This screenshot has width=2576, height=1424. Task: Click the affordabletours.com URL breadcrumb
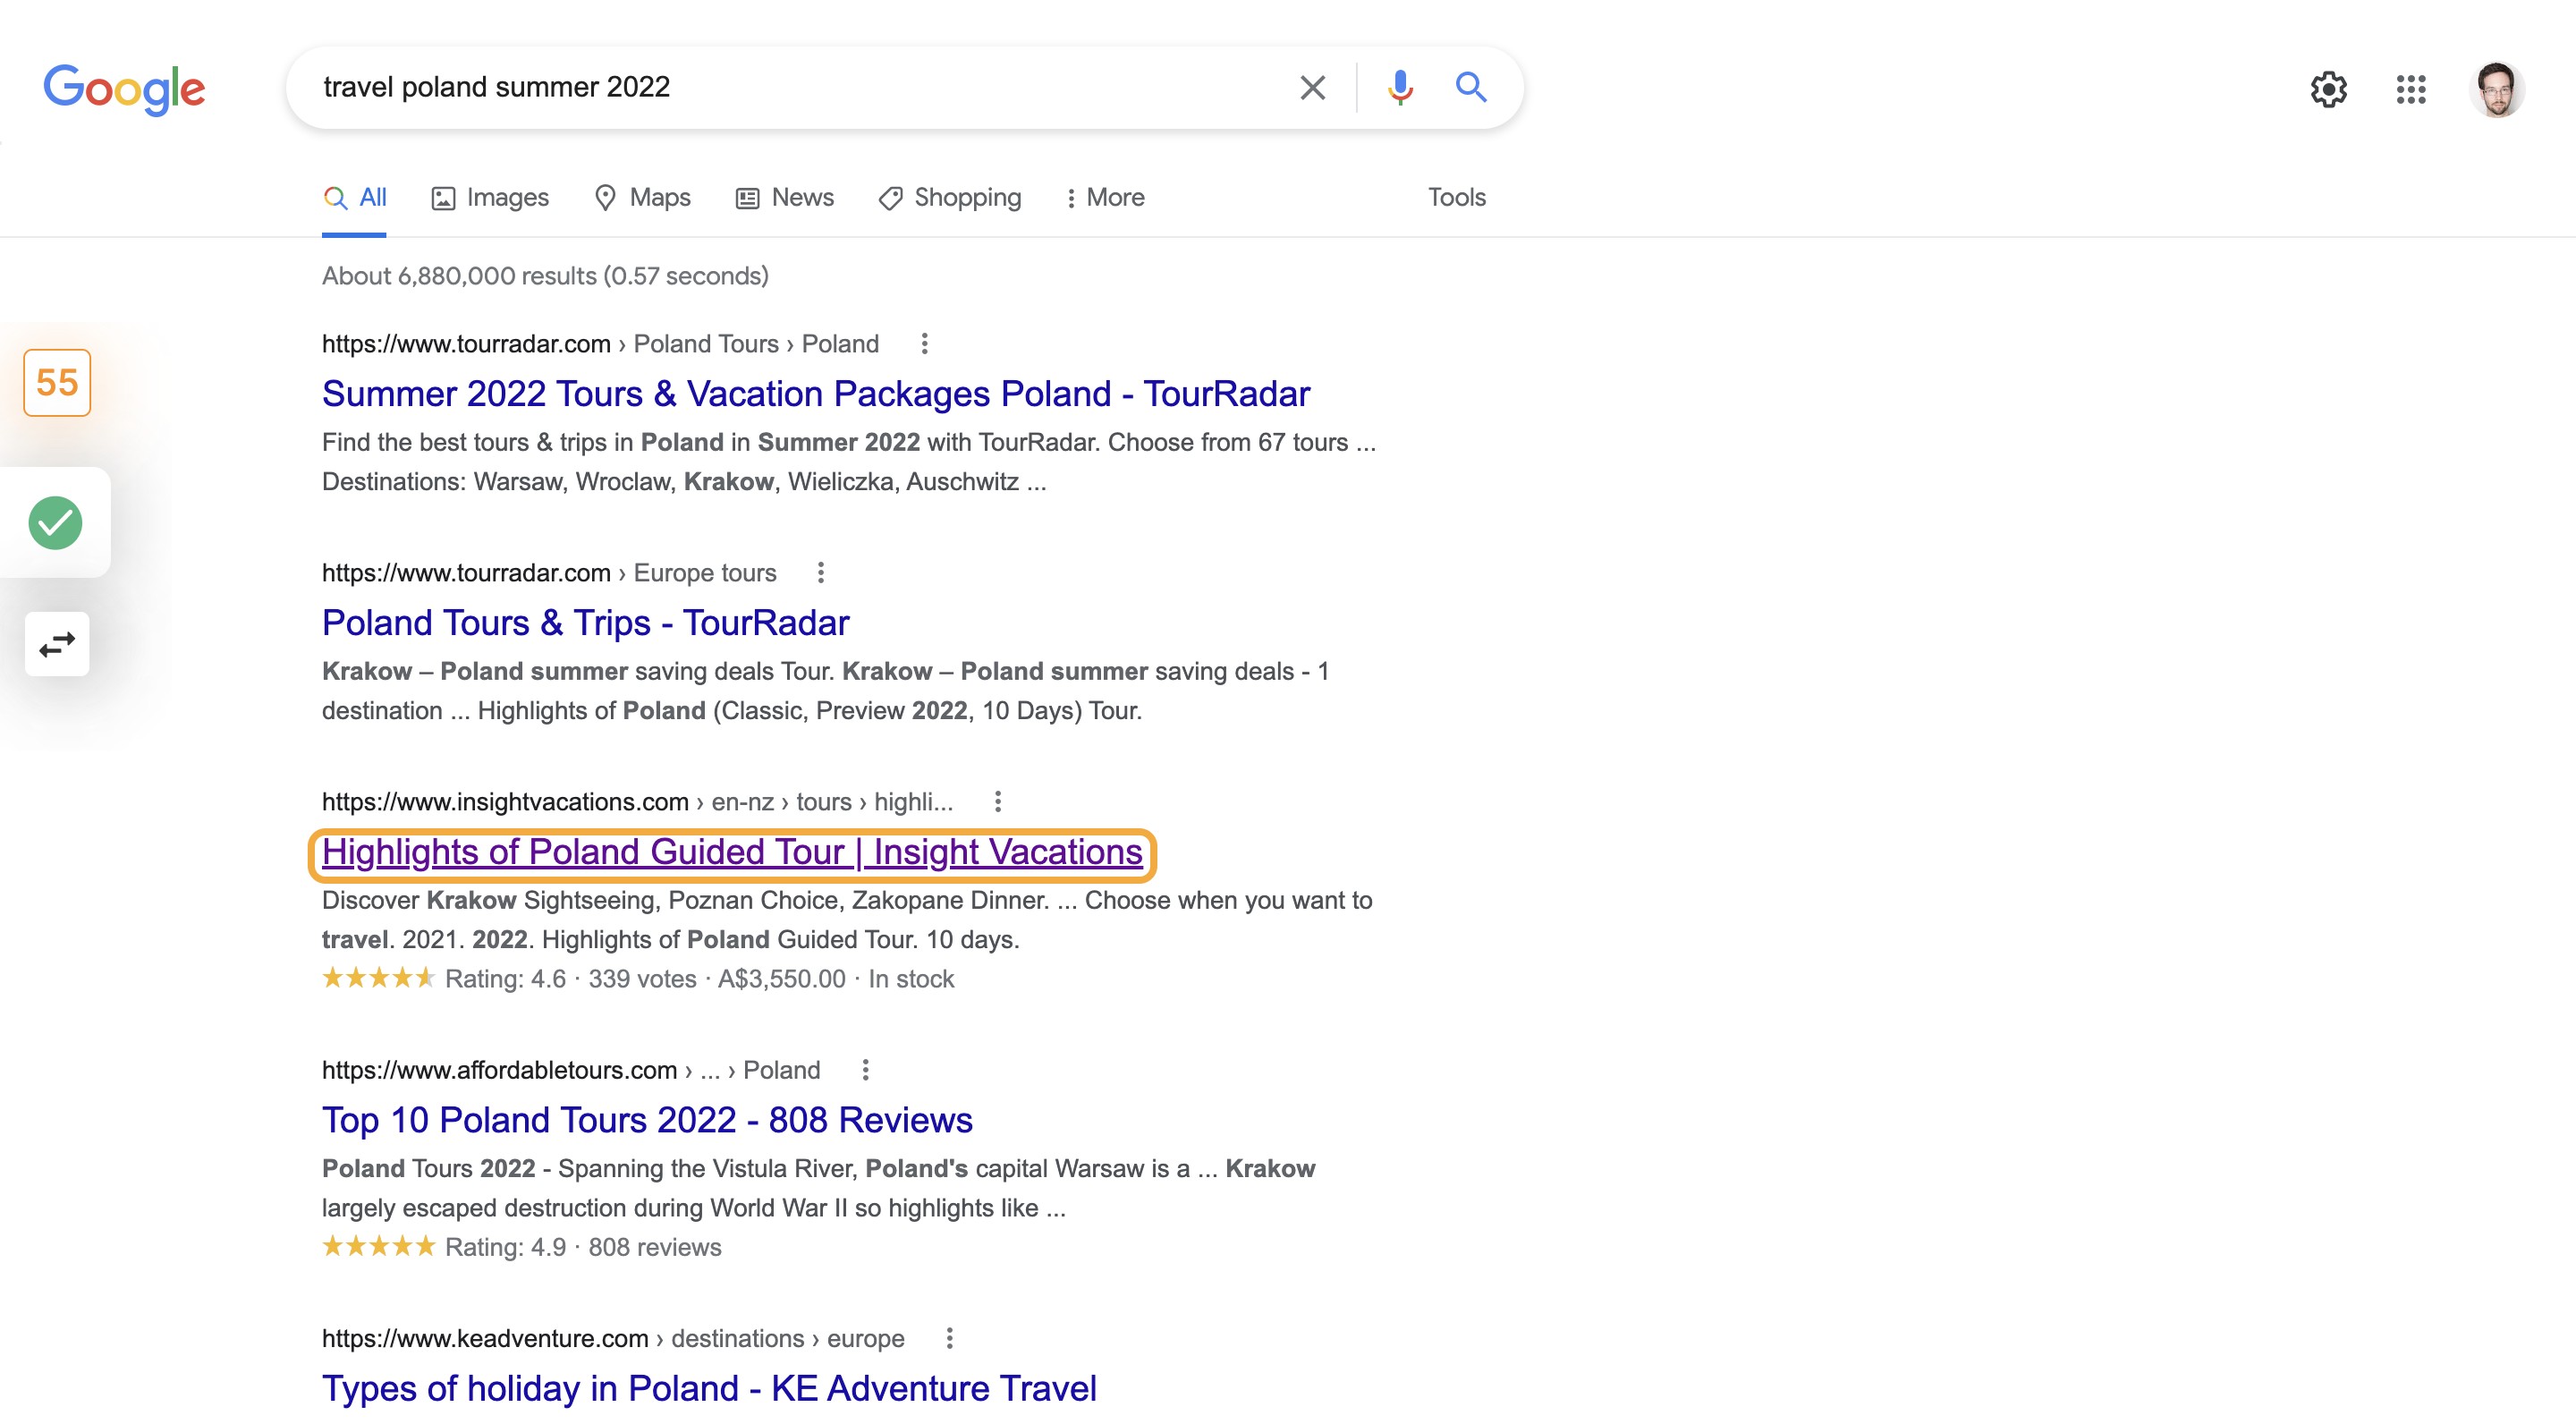571,1070
